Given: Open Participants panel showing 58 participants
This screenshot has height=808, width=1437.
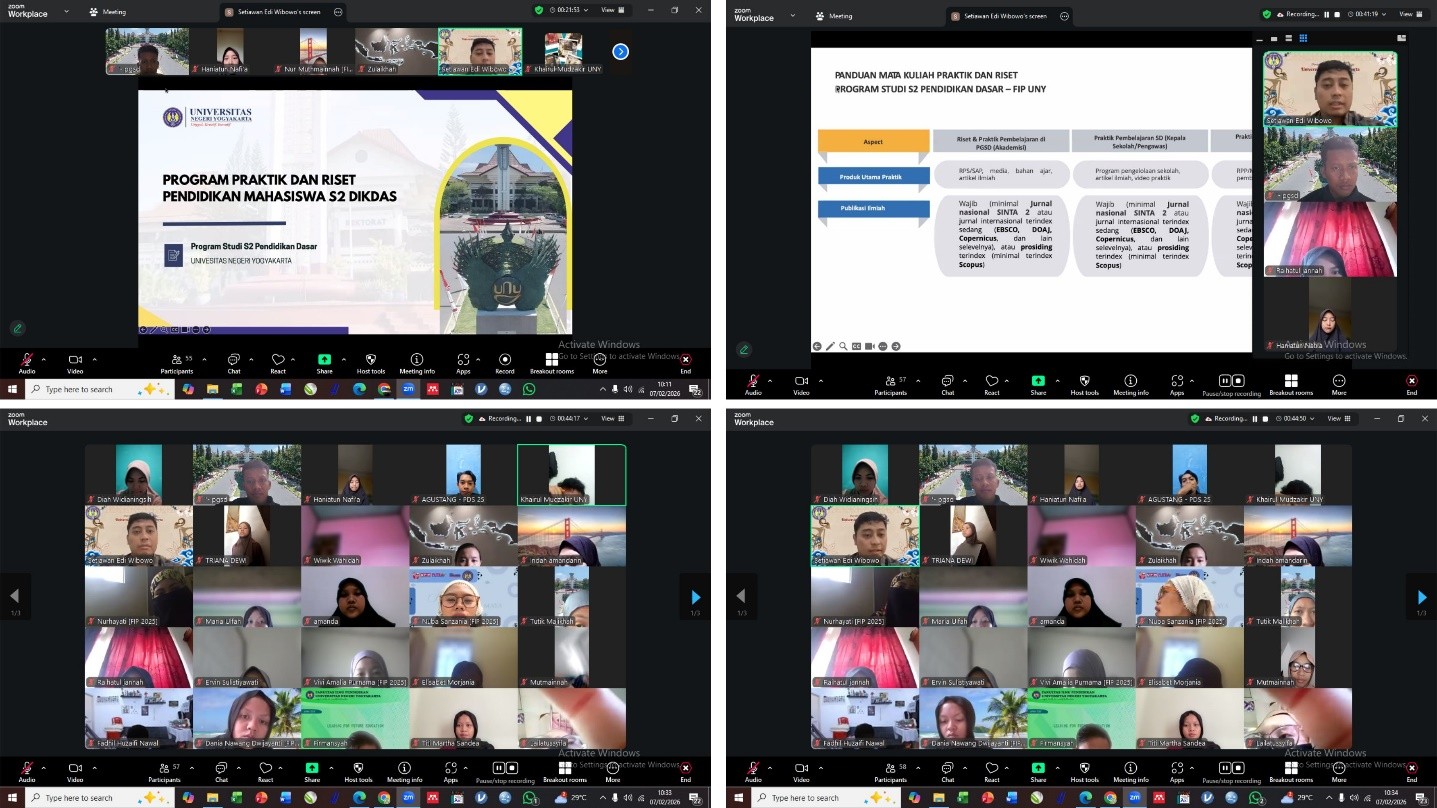Looking at the screenshot, I should [x=890, y=772].
